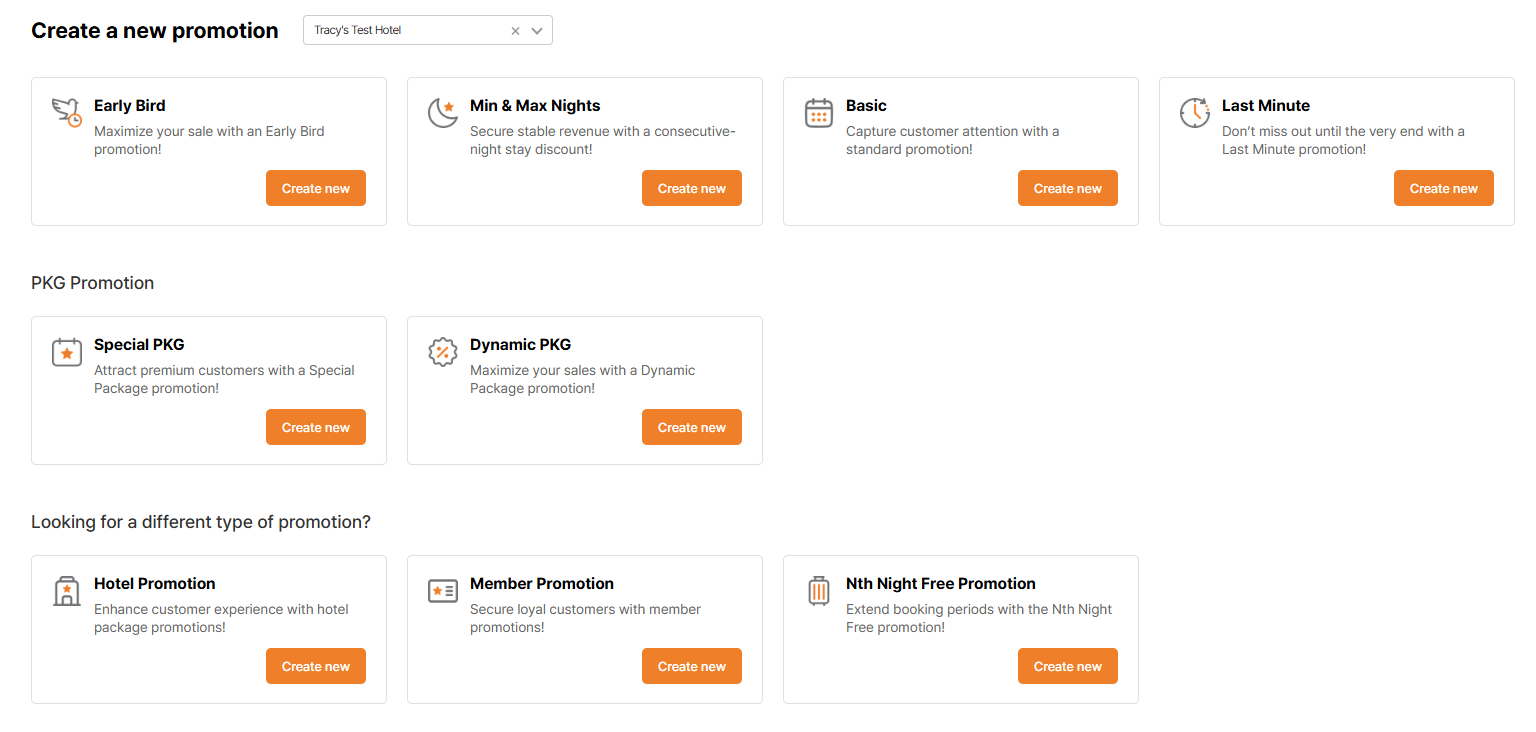Create a new Dynamic PKG promotion
The width and height of the screenshot is (1536, 732).
692,428
